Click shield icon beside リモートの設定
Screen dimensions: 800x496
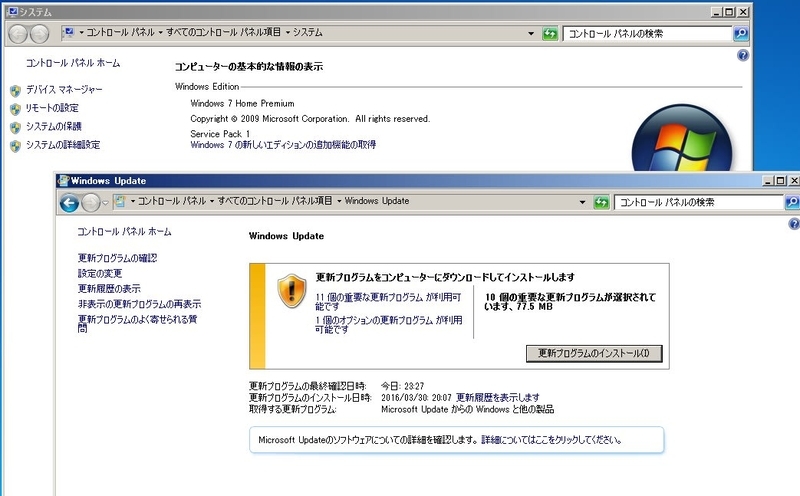pos(15,109)
